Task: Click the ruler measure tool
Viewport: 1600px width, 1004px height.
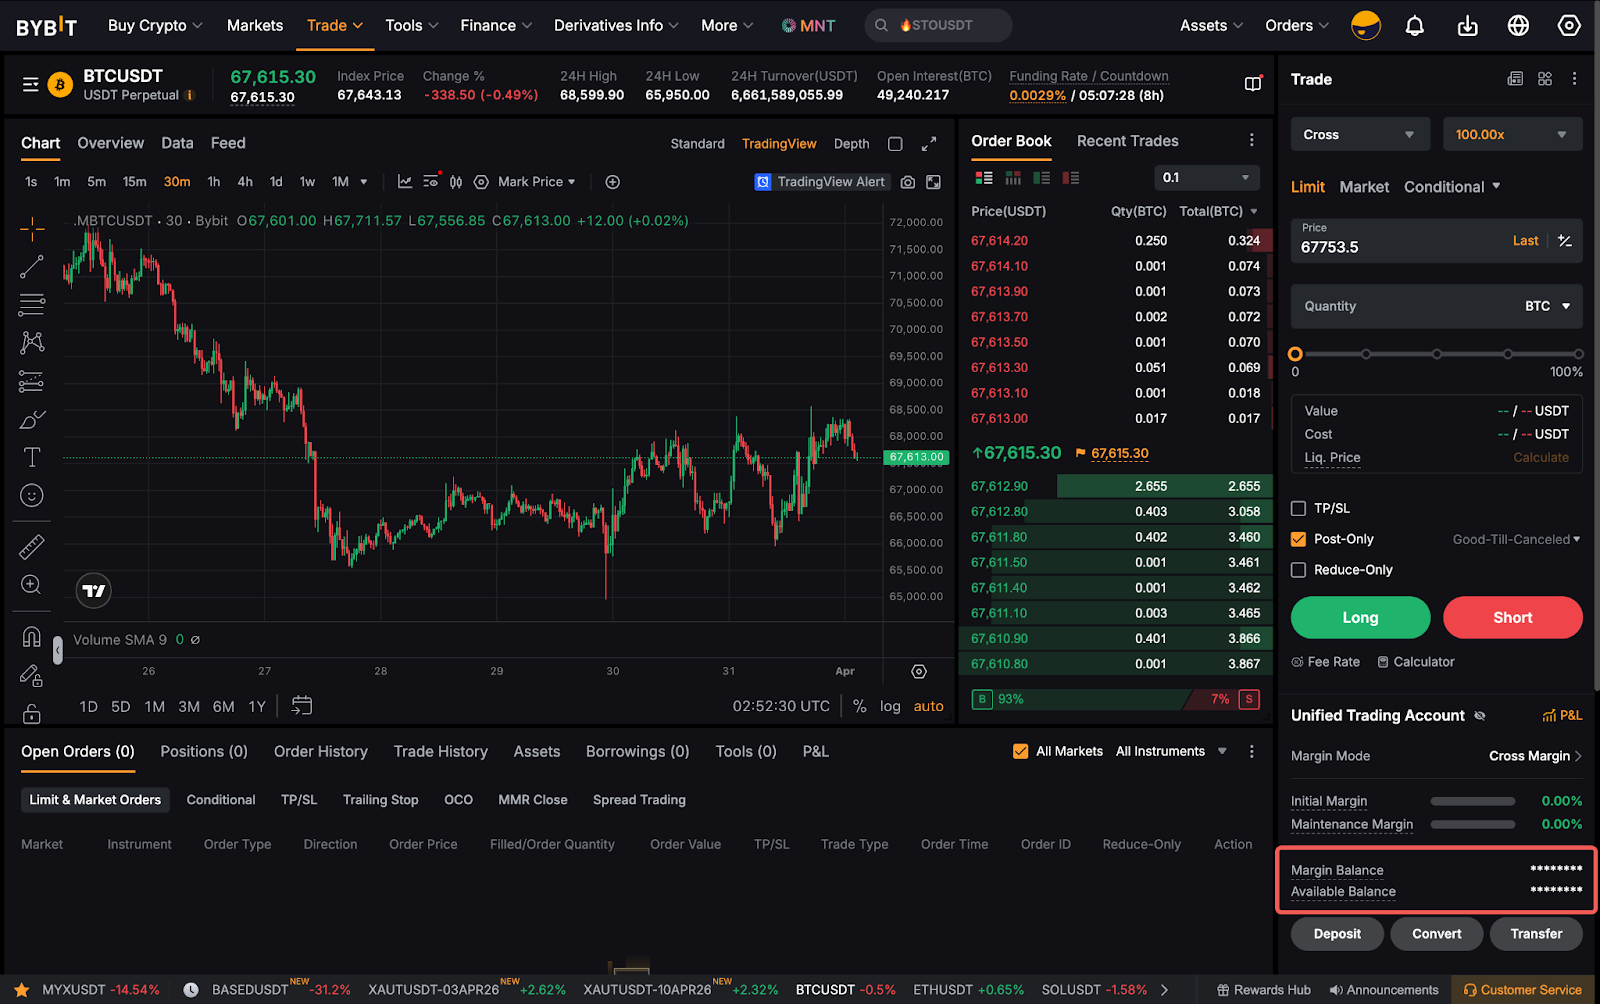Action: [32, 547]
